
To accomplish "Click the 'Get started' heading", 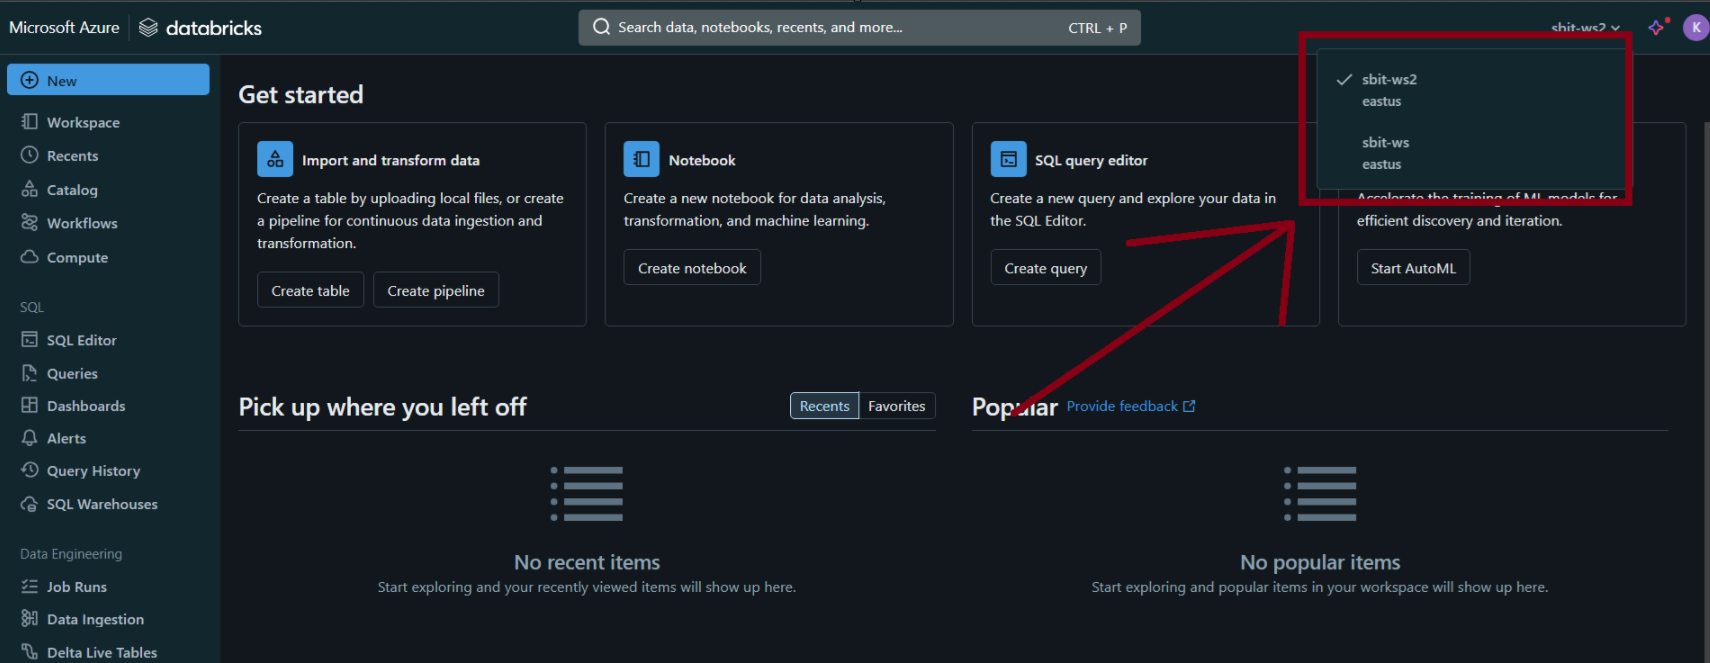I will pyautogui.click(x=301, y=94).
